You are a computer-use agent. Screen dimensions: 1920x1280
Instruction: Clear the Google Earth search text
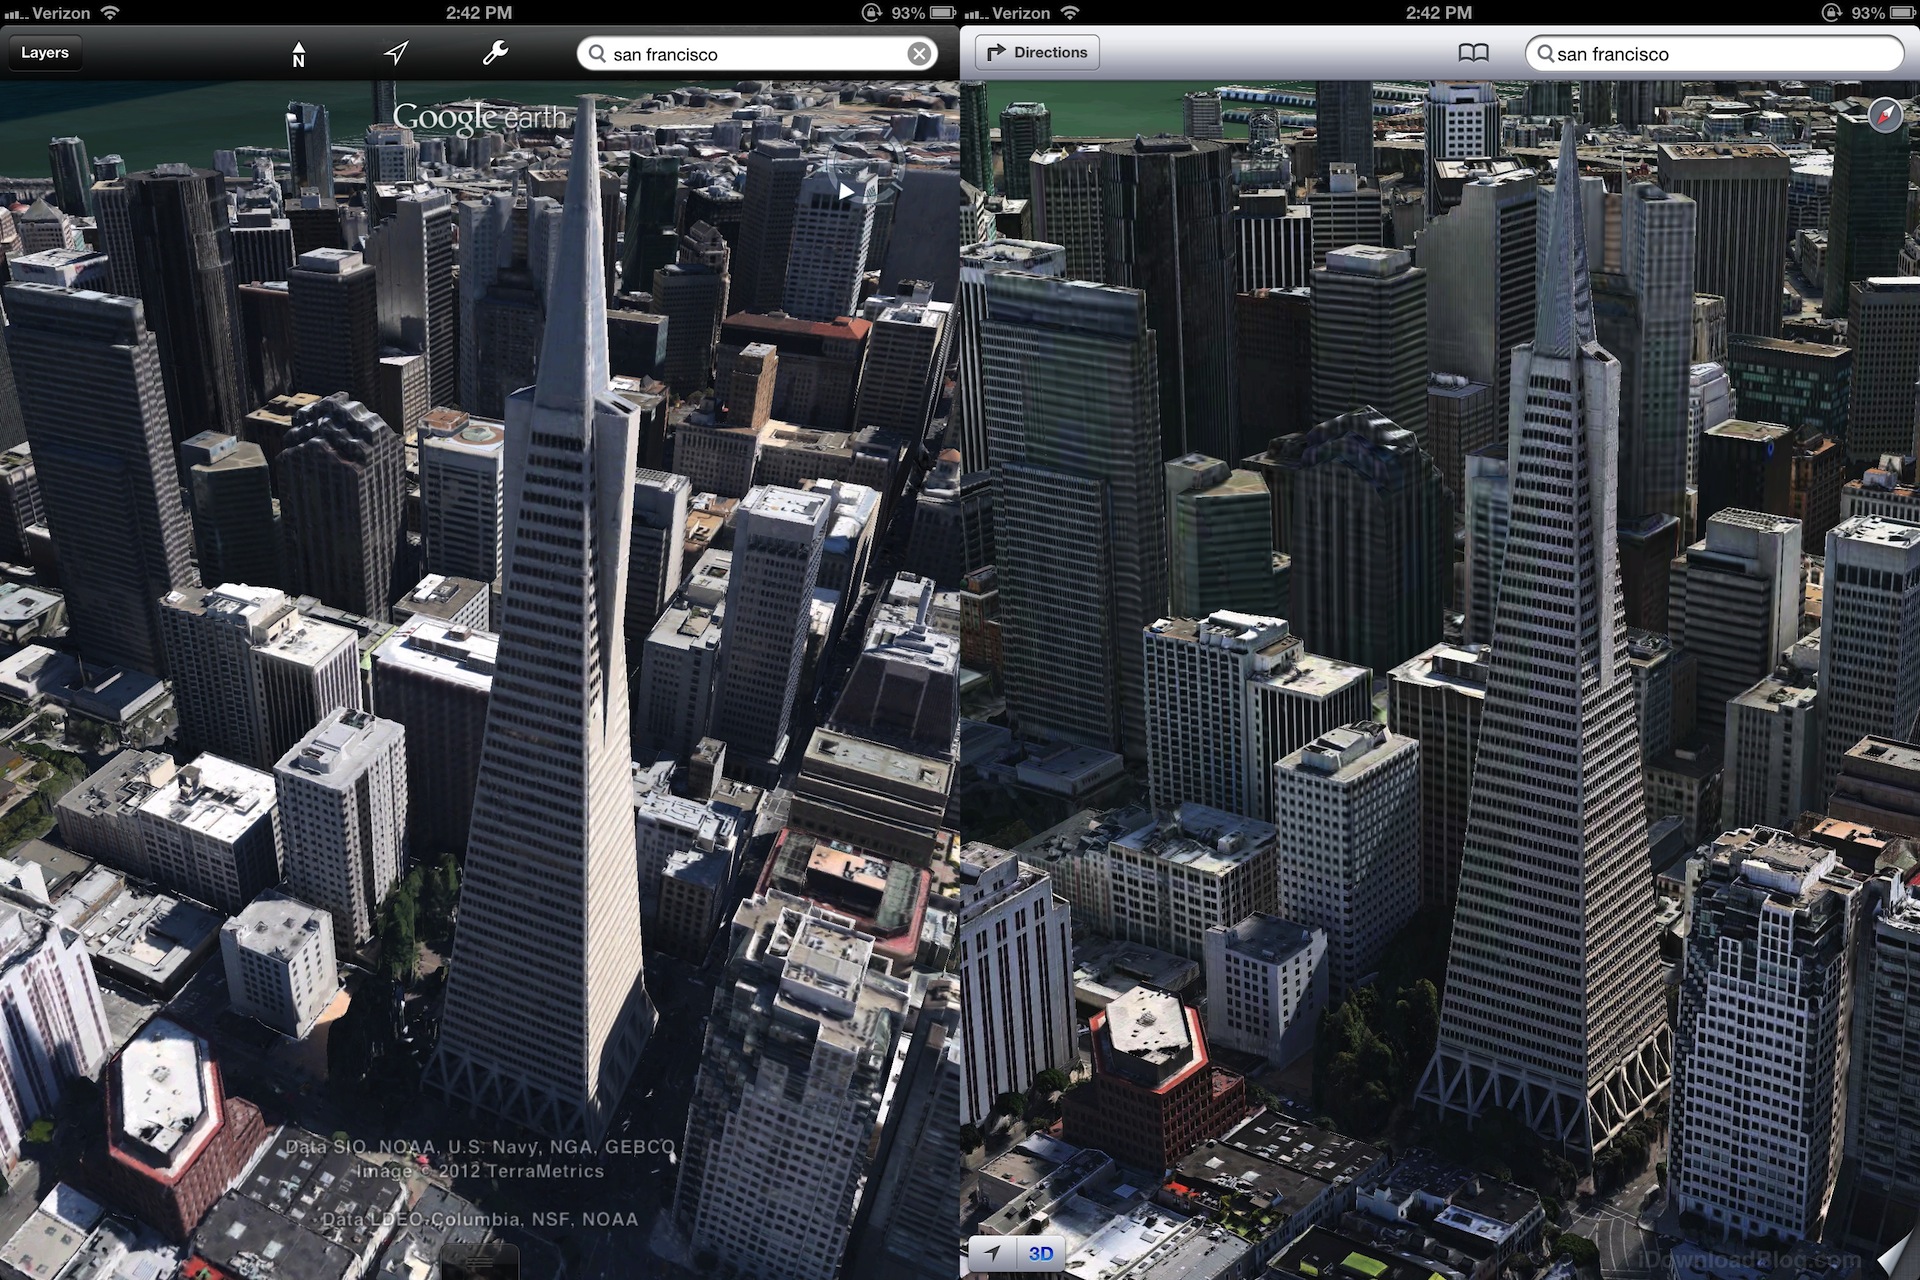point(918,54)
